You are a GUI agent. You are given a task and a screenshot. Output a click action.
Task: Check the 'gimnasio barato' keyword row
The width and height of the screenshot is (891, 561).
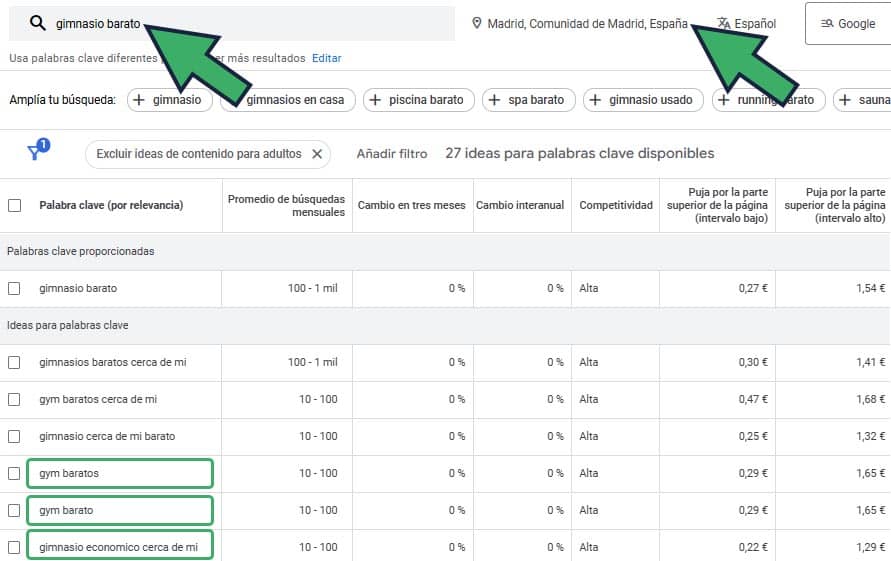[x=14, y=288]
